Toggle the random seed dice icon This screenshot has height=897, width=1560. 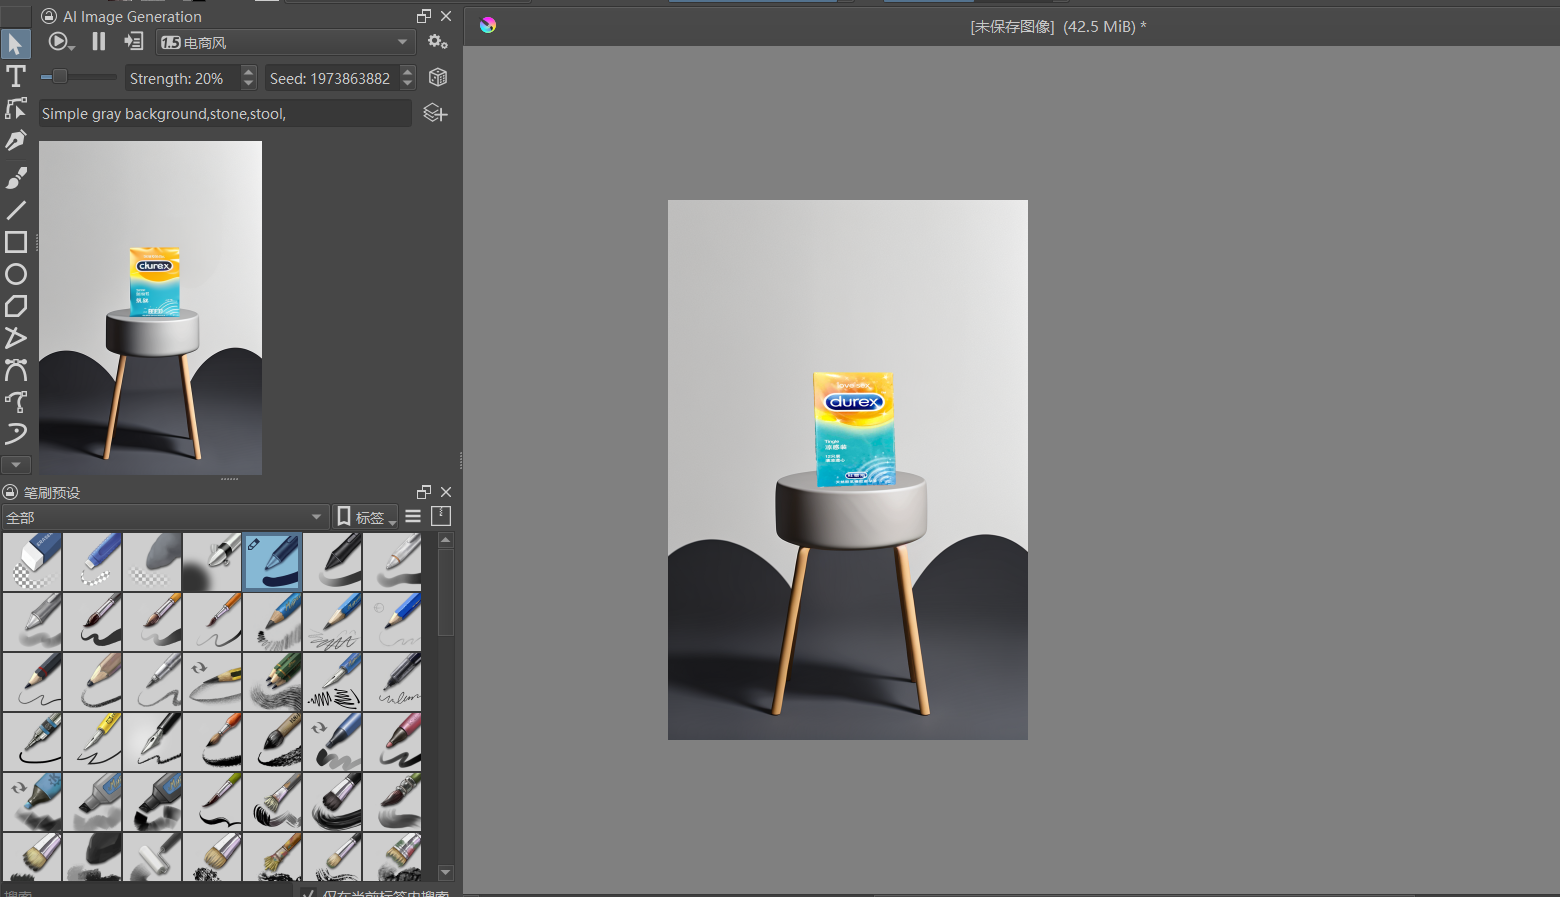pos(437,77)
